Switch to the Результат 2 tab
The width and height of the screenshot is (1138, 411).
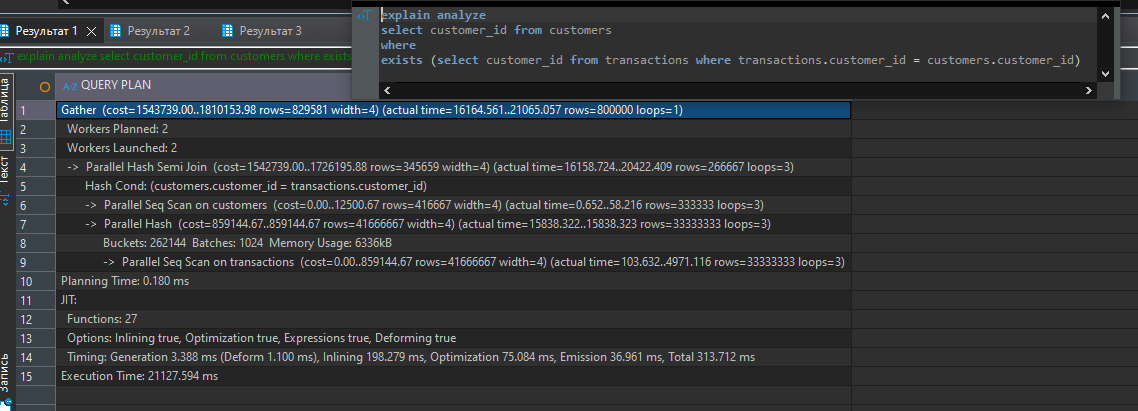pos(158,31)
